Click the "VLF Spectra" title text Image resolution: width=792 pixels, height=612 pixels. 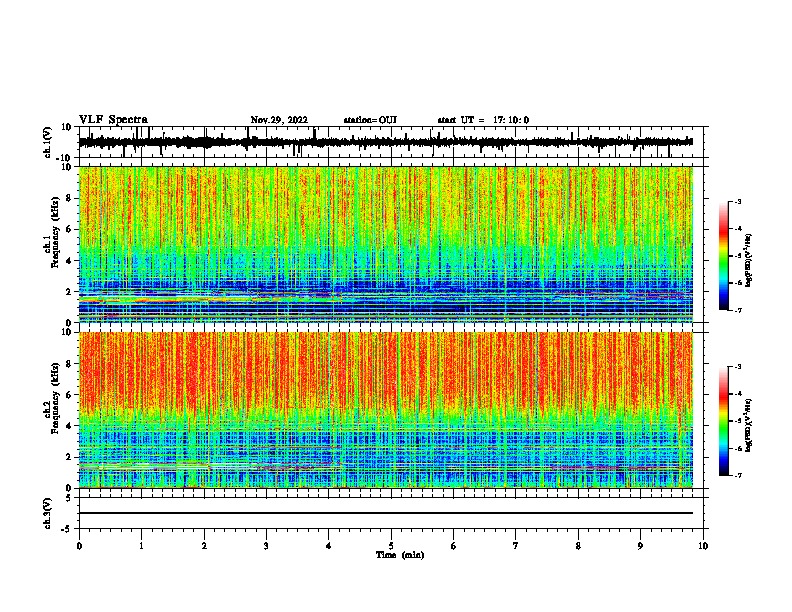click(x=113, y=120)
